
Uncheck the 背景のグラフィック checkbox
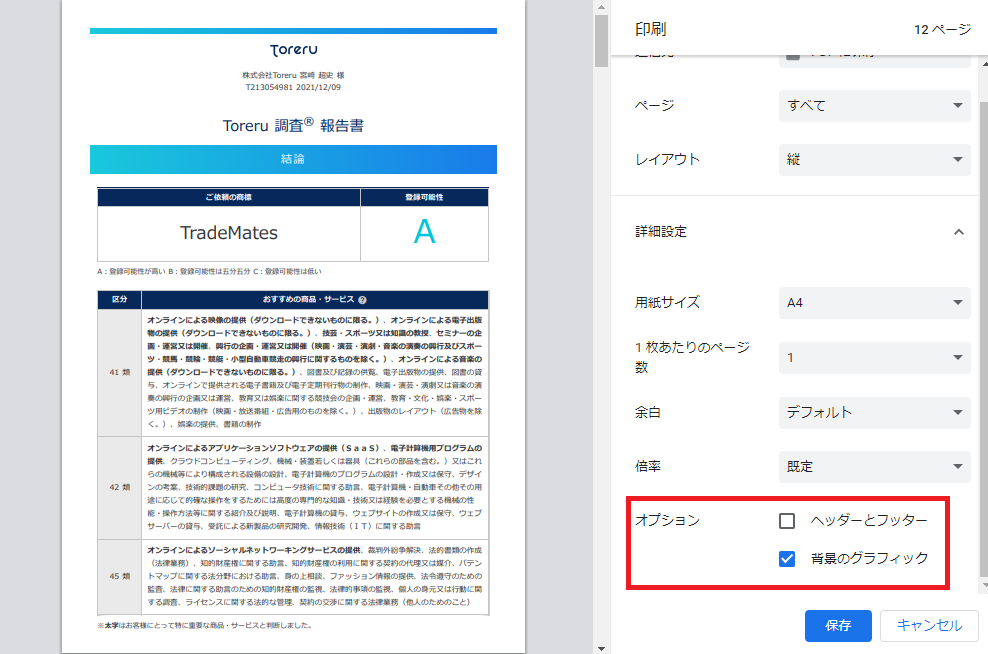pyautogui.click(x=786, y=559)
